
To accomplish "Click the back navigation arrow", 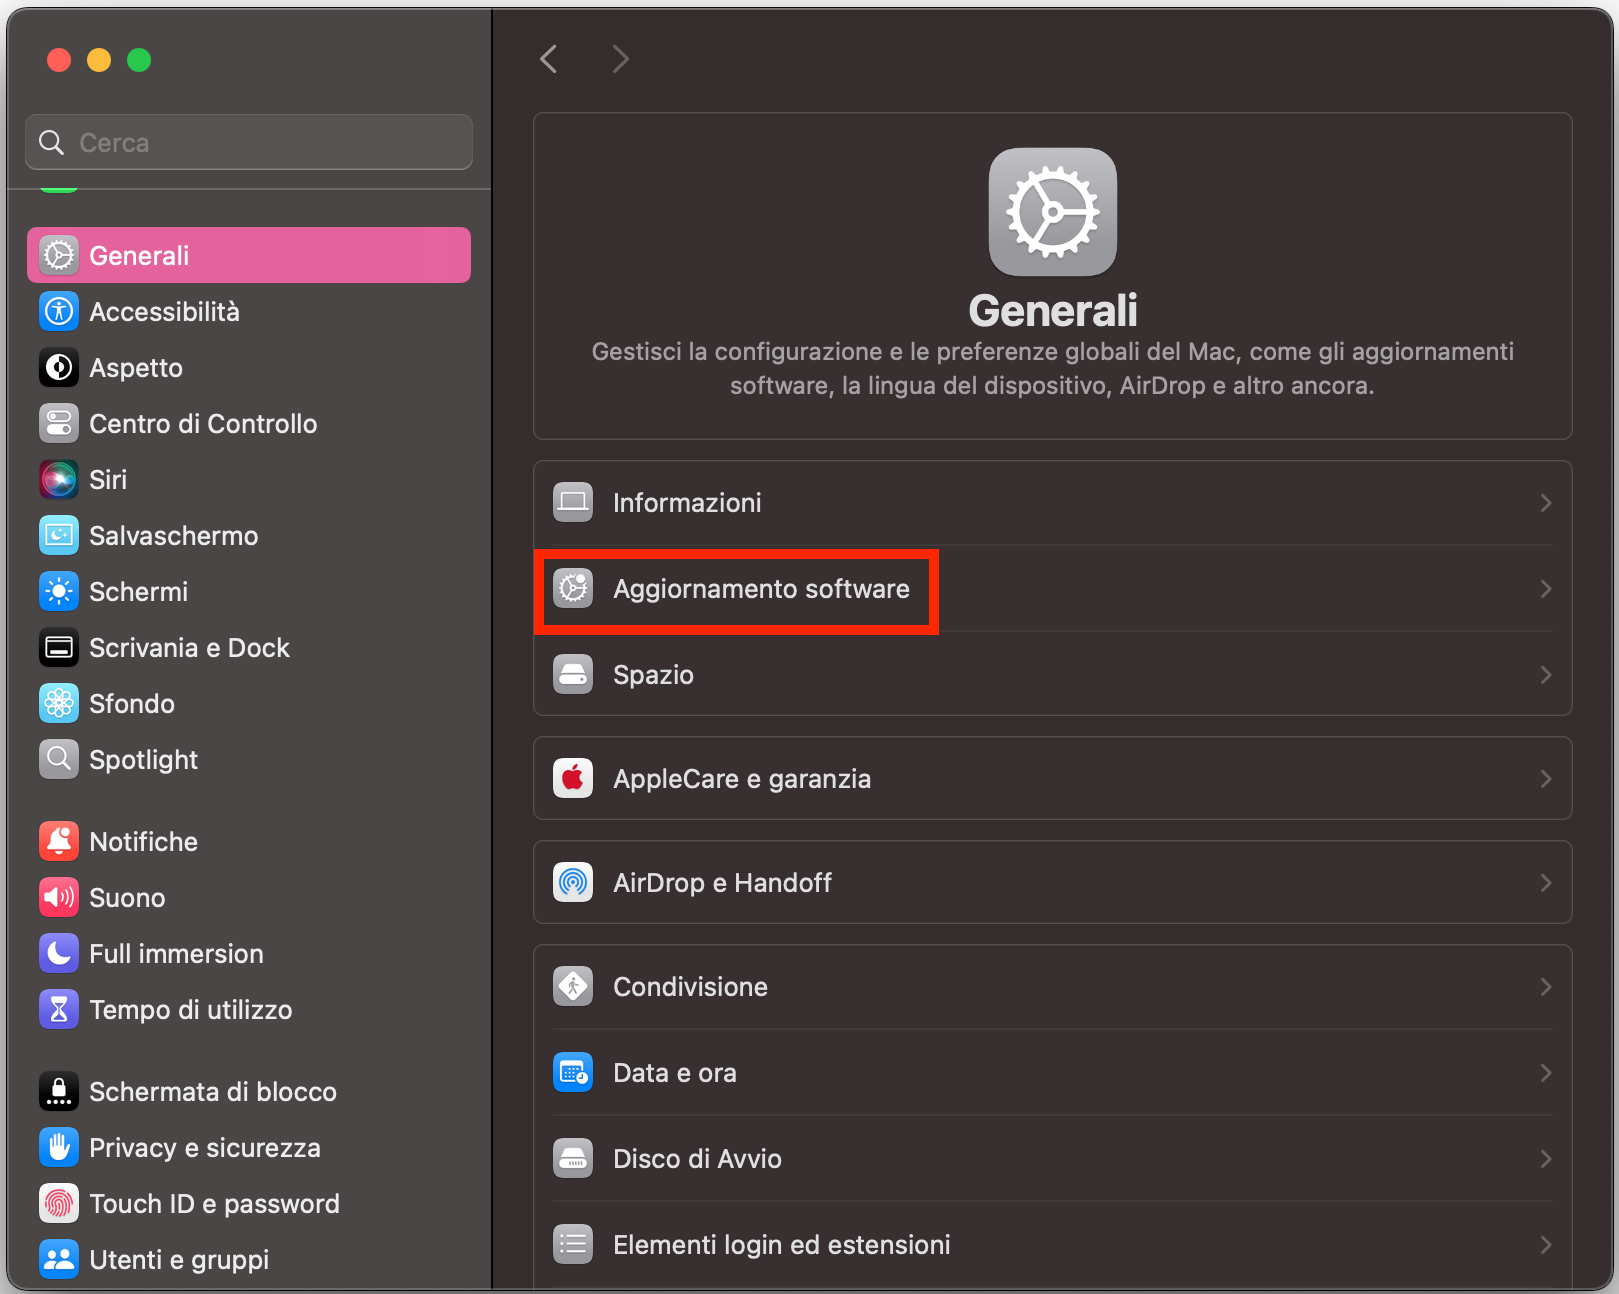I will click(x=548, y=59).
